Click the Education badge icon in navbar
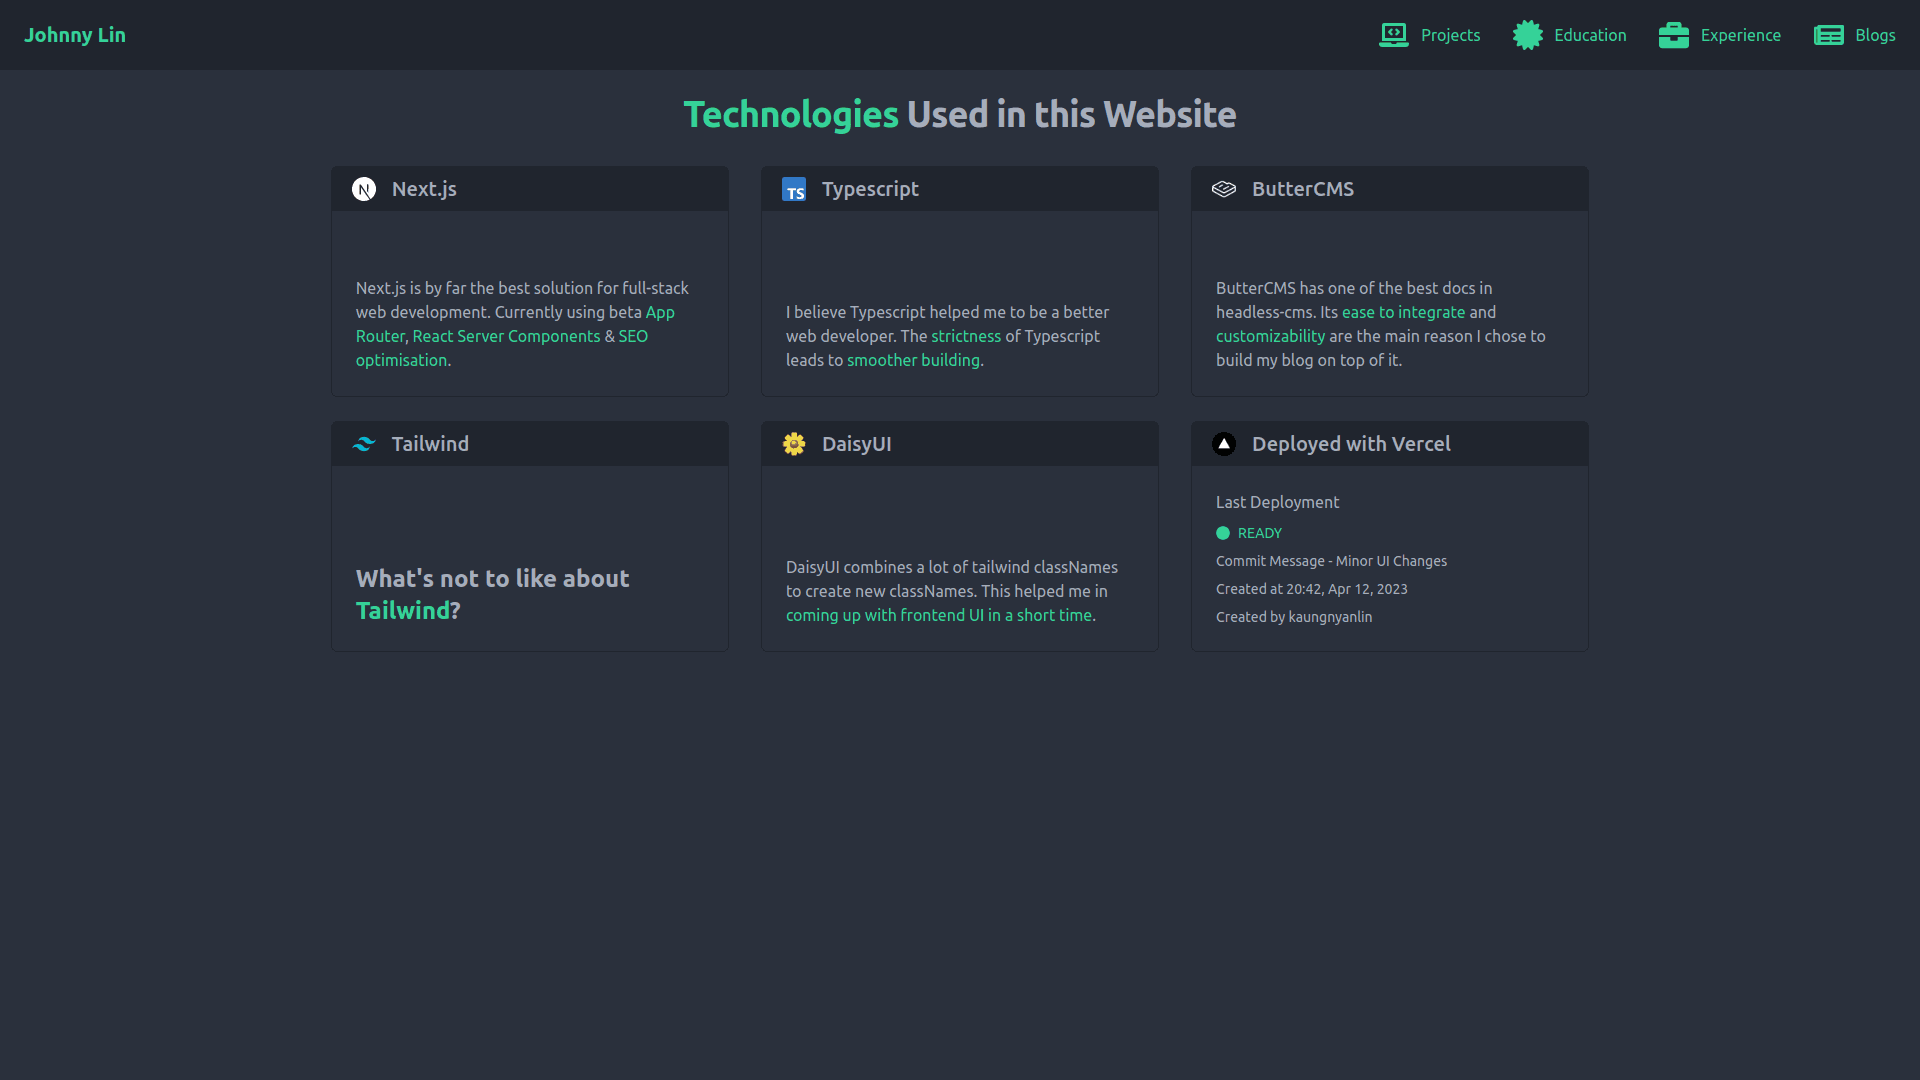Viewport: 1920px width, 1080px height. 1527,35
